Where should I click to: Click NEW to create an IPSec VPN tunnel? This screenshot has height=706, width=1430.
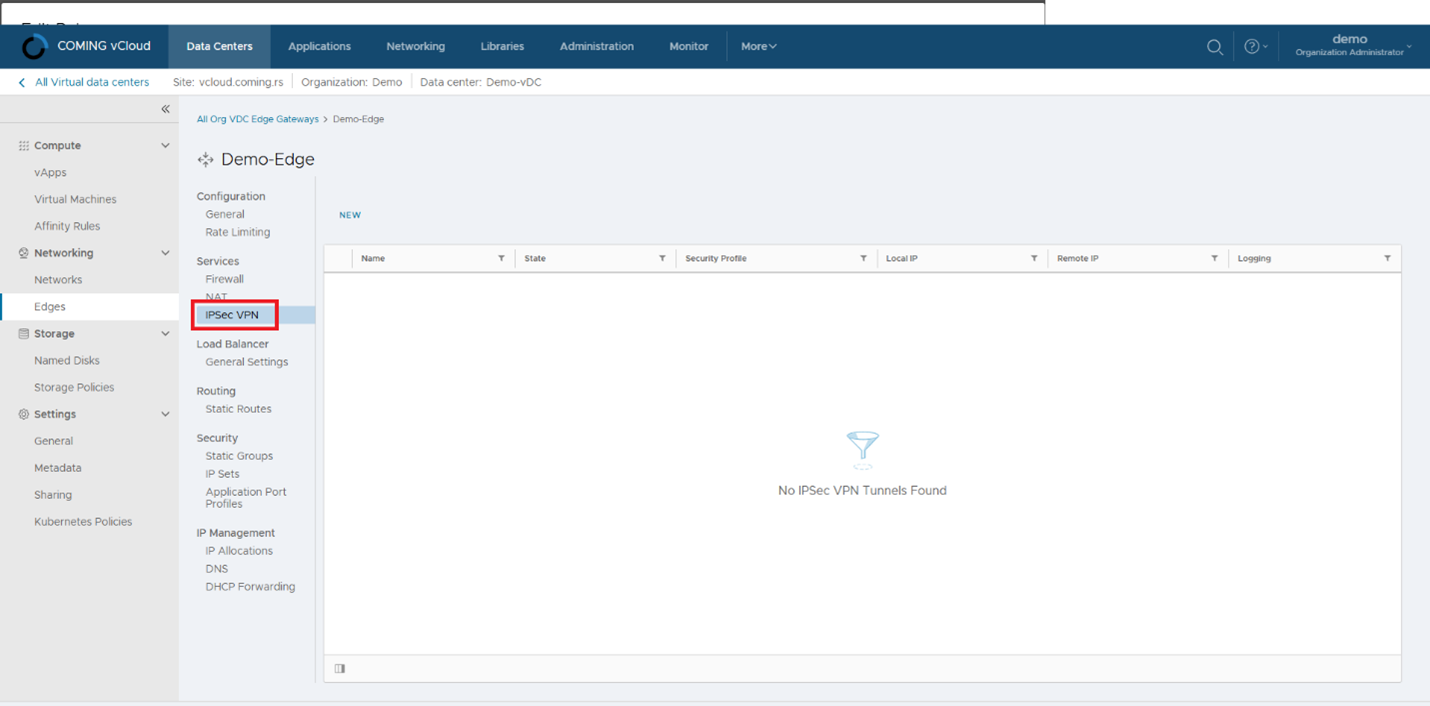click(x=349, y=214)
